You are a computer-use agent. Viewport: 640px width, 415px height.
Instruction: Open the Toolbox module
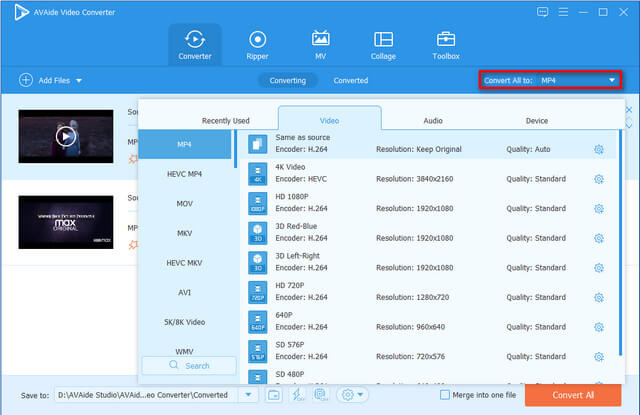(446, 44)
